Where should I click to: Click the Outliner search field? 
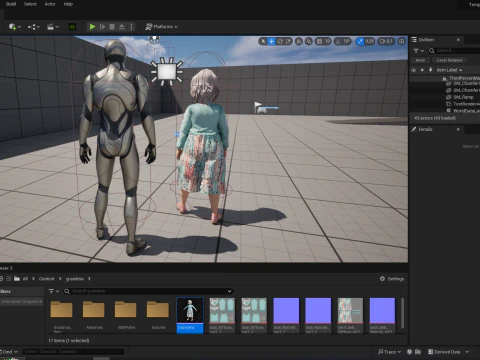pyautogui.click(x=455, y=51)
